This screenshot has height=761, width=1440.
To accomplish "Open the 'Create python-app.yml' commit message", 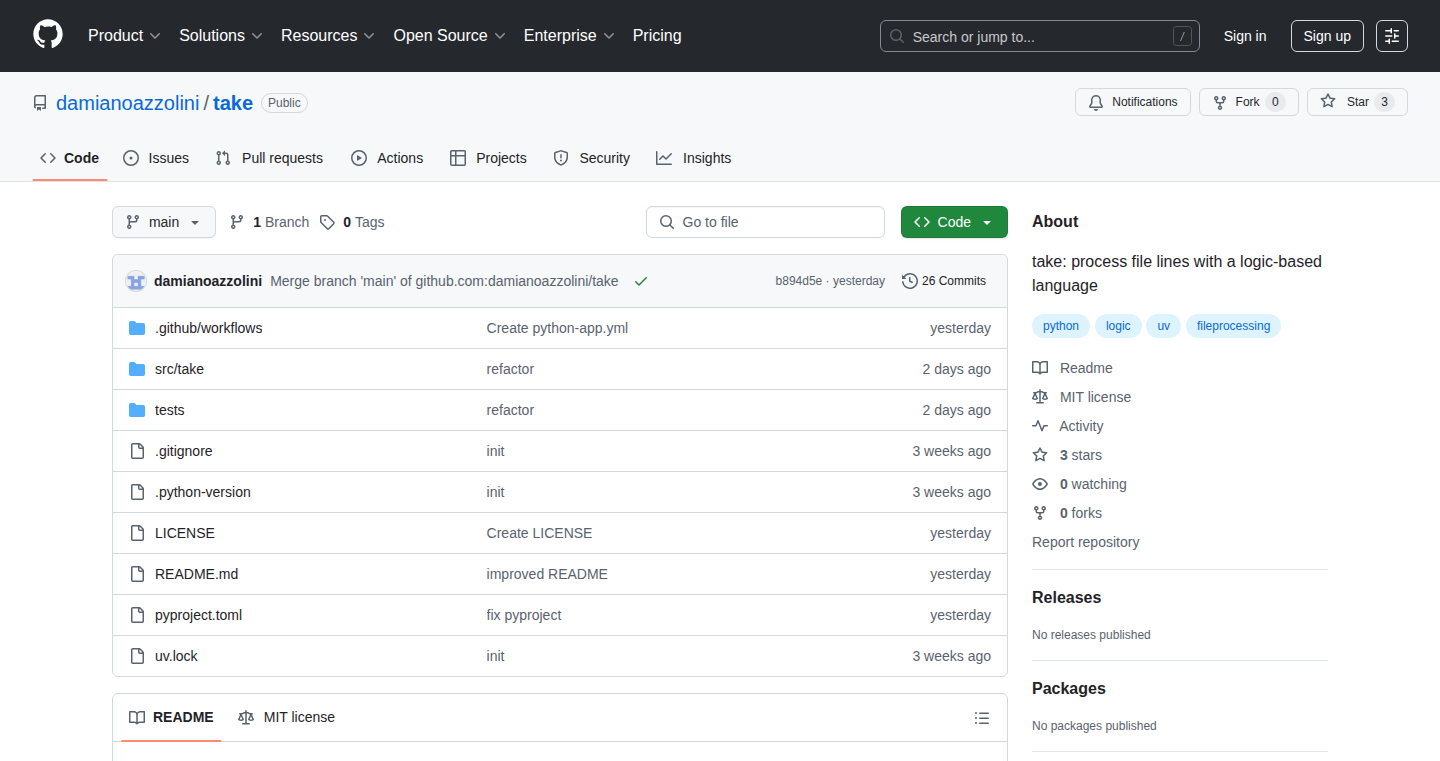I will pyautogui.click(x=557, y=328).
